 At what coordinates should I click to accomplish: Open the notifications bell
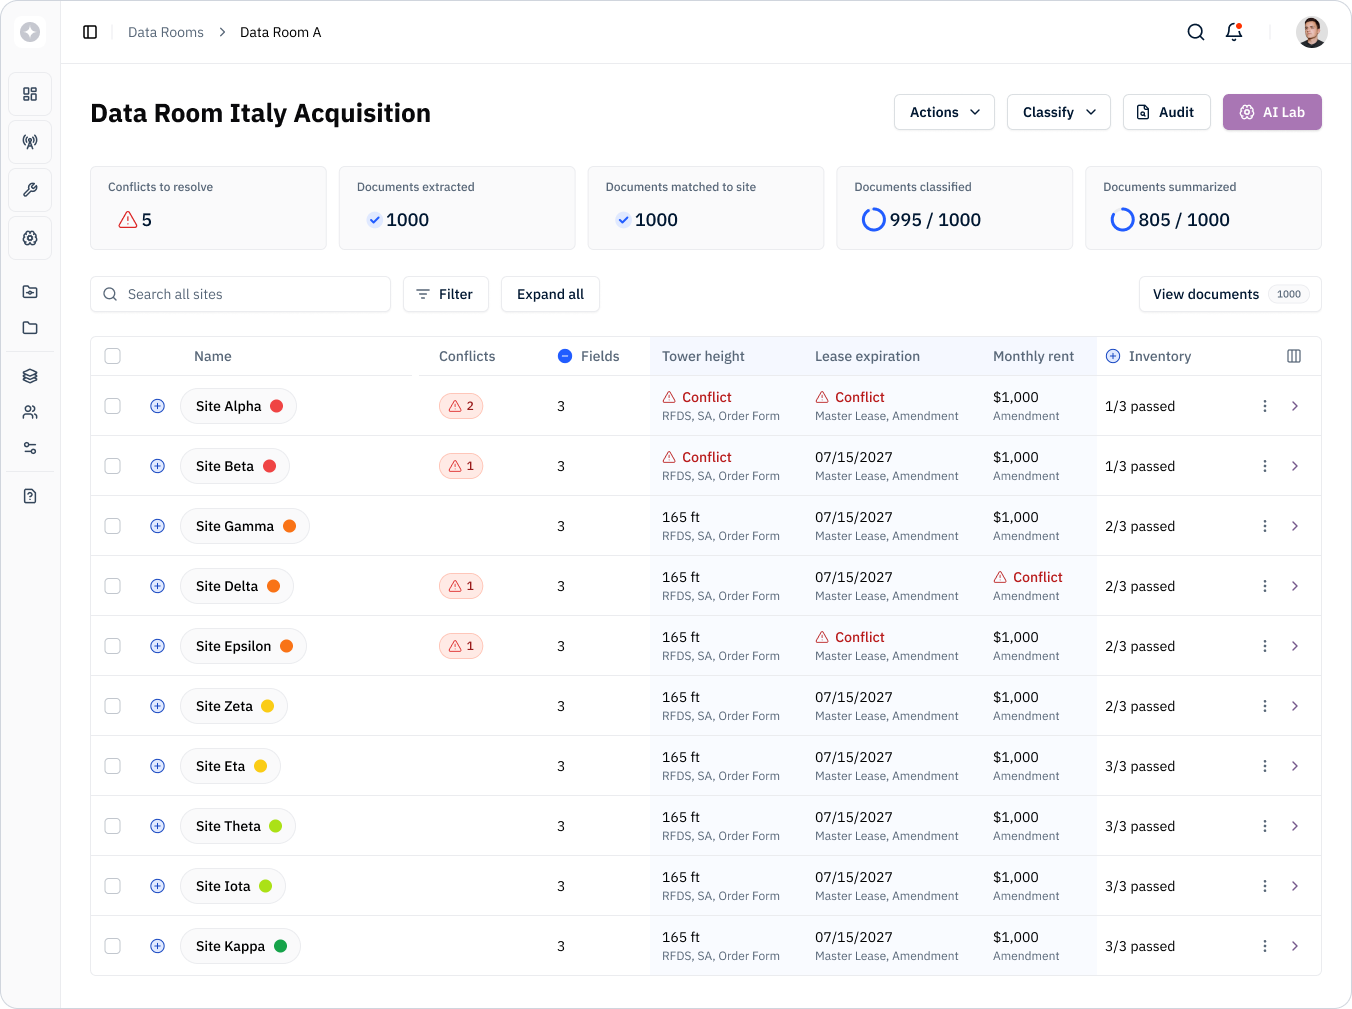point(1234,32)
